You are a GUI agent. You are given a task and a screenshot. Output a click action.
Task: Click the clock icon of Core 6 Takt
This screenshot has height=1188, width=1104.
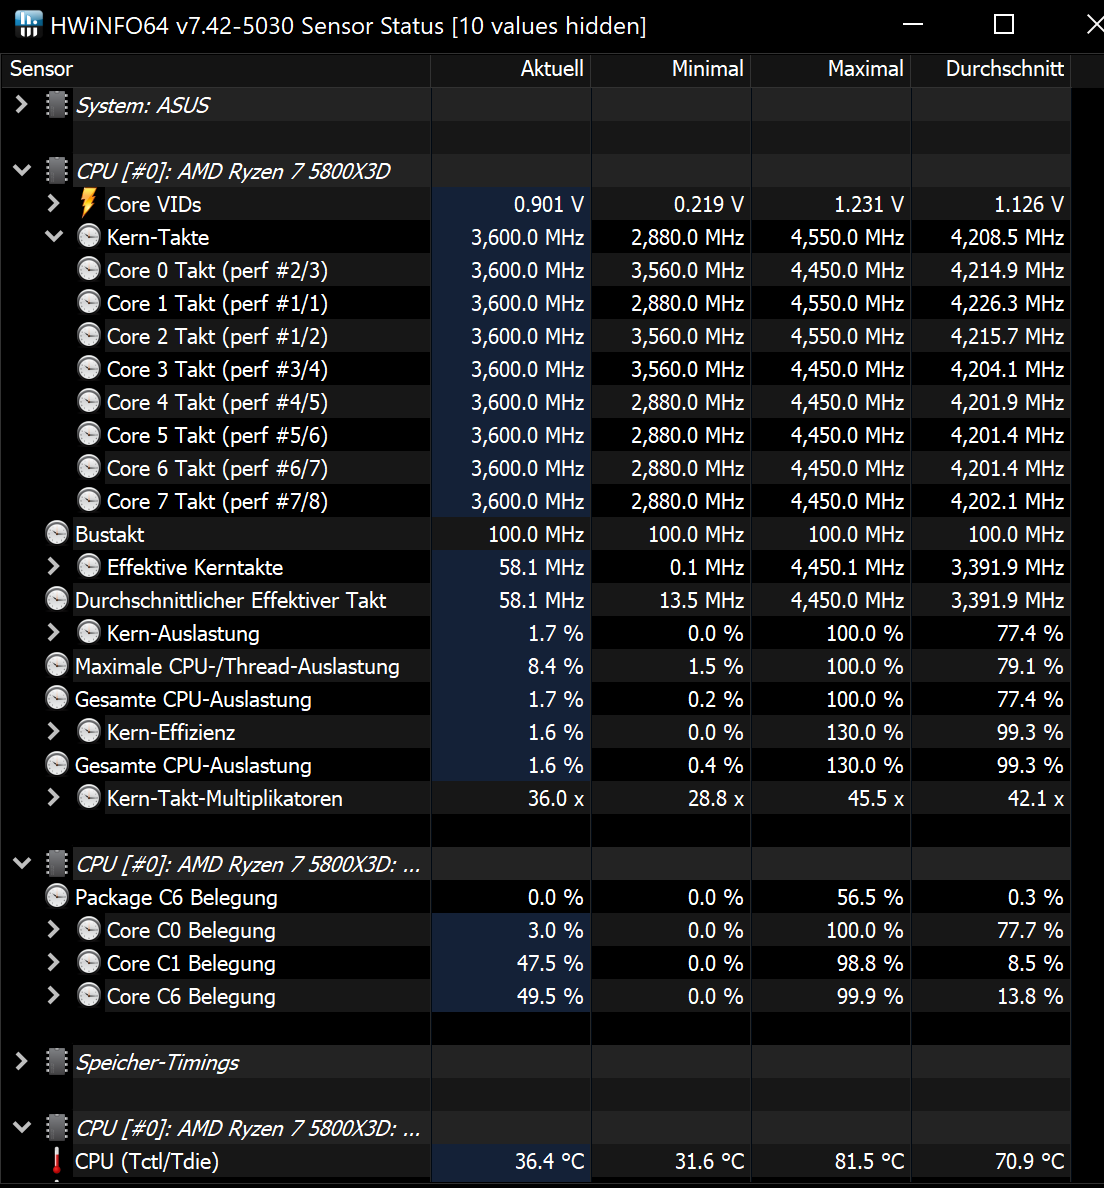coord(89,467)
